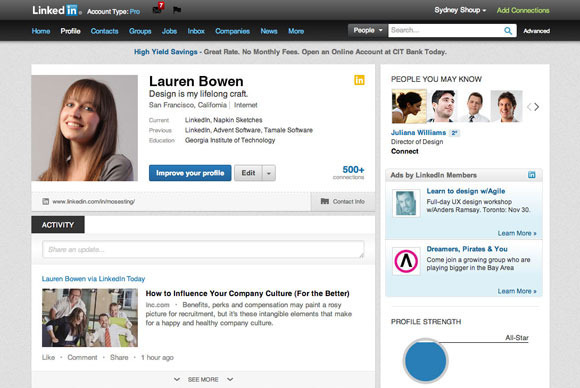This screenshot has width=580, height=388.
Task: Click Learn More under Agile workshop ad
Action: click(x=517, y=233)
